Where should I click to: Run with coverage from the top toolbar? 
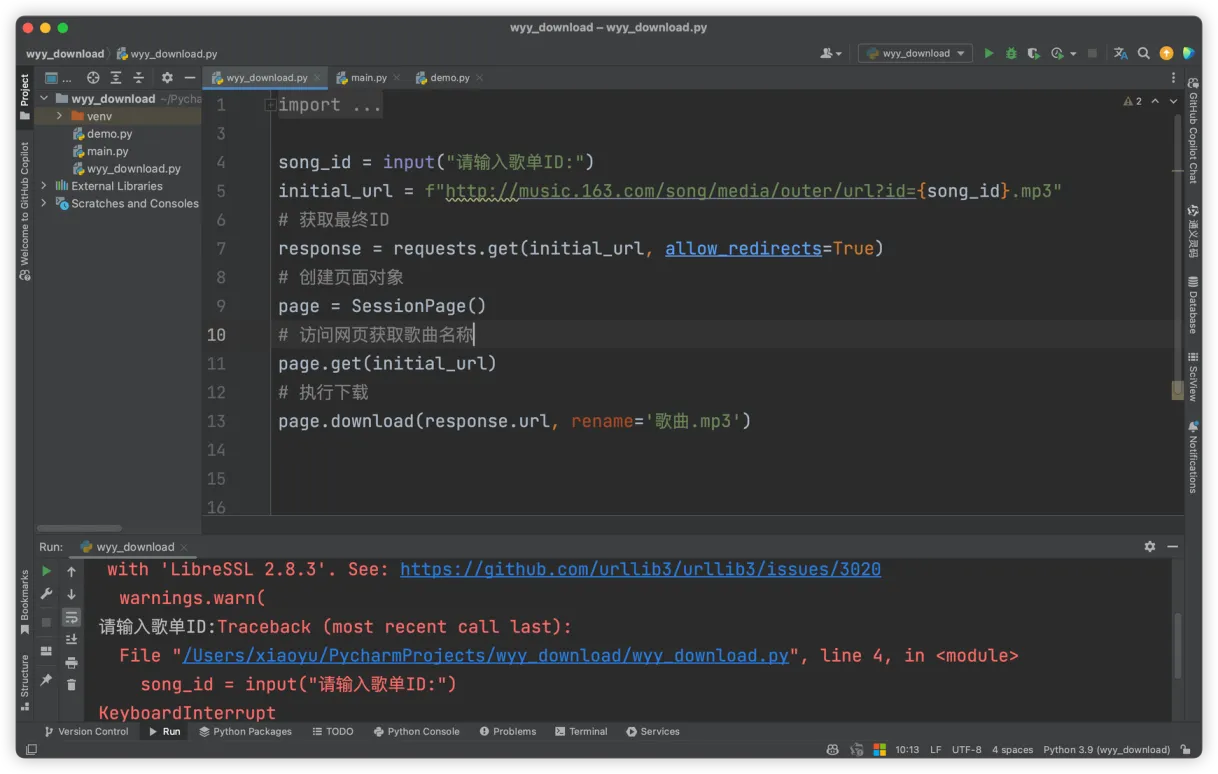pyautogui.click(x=1033, y=53)
